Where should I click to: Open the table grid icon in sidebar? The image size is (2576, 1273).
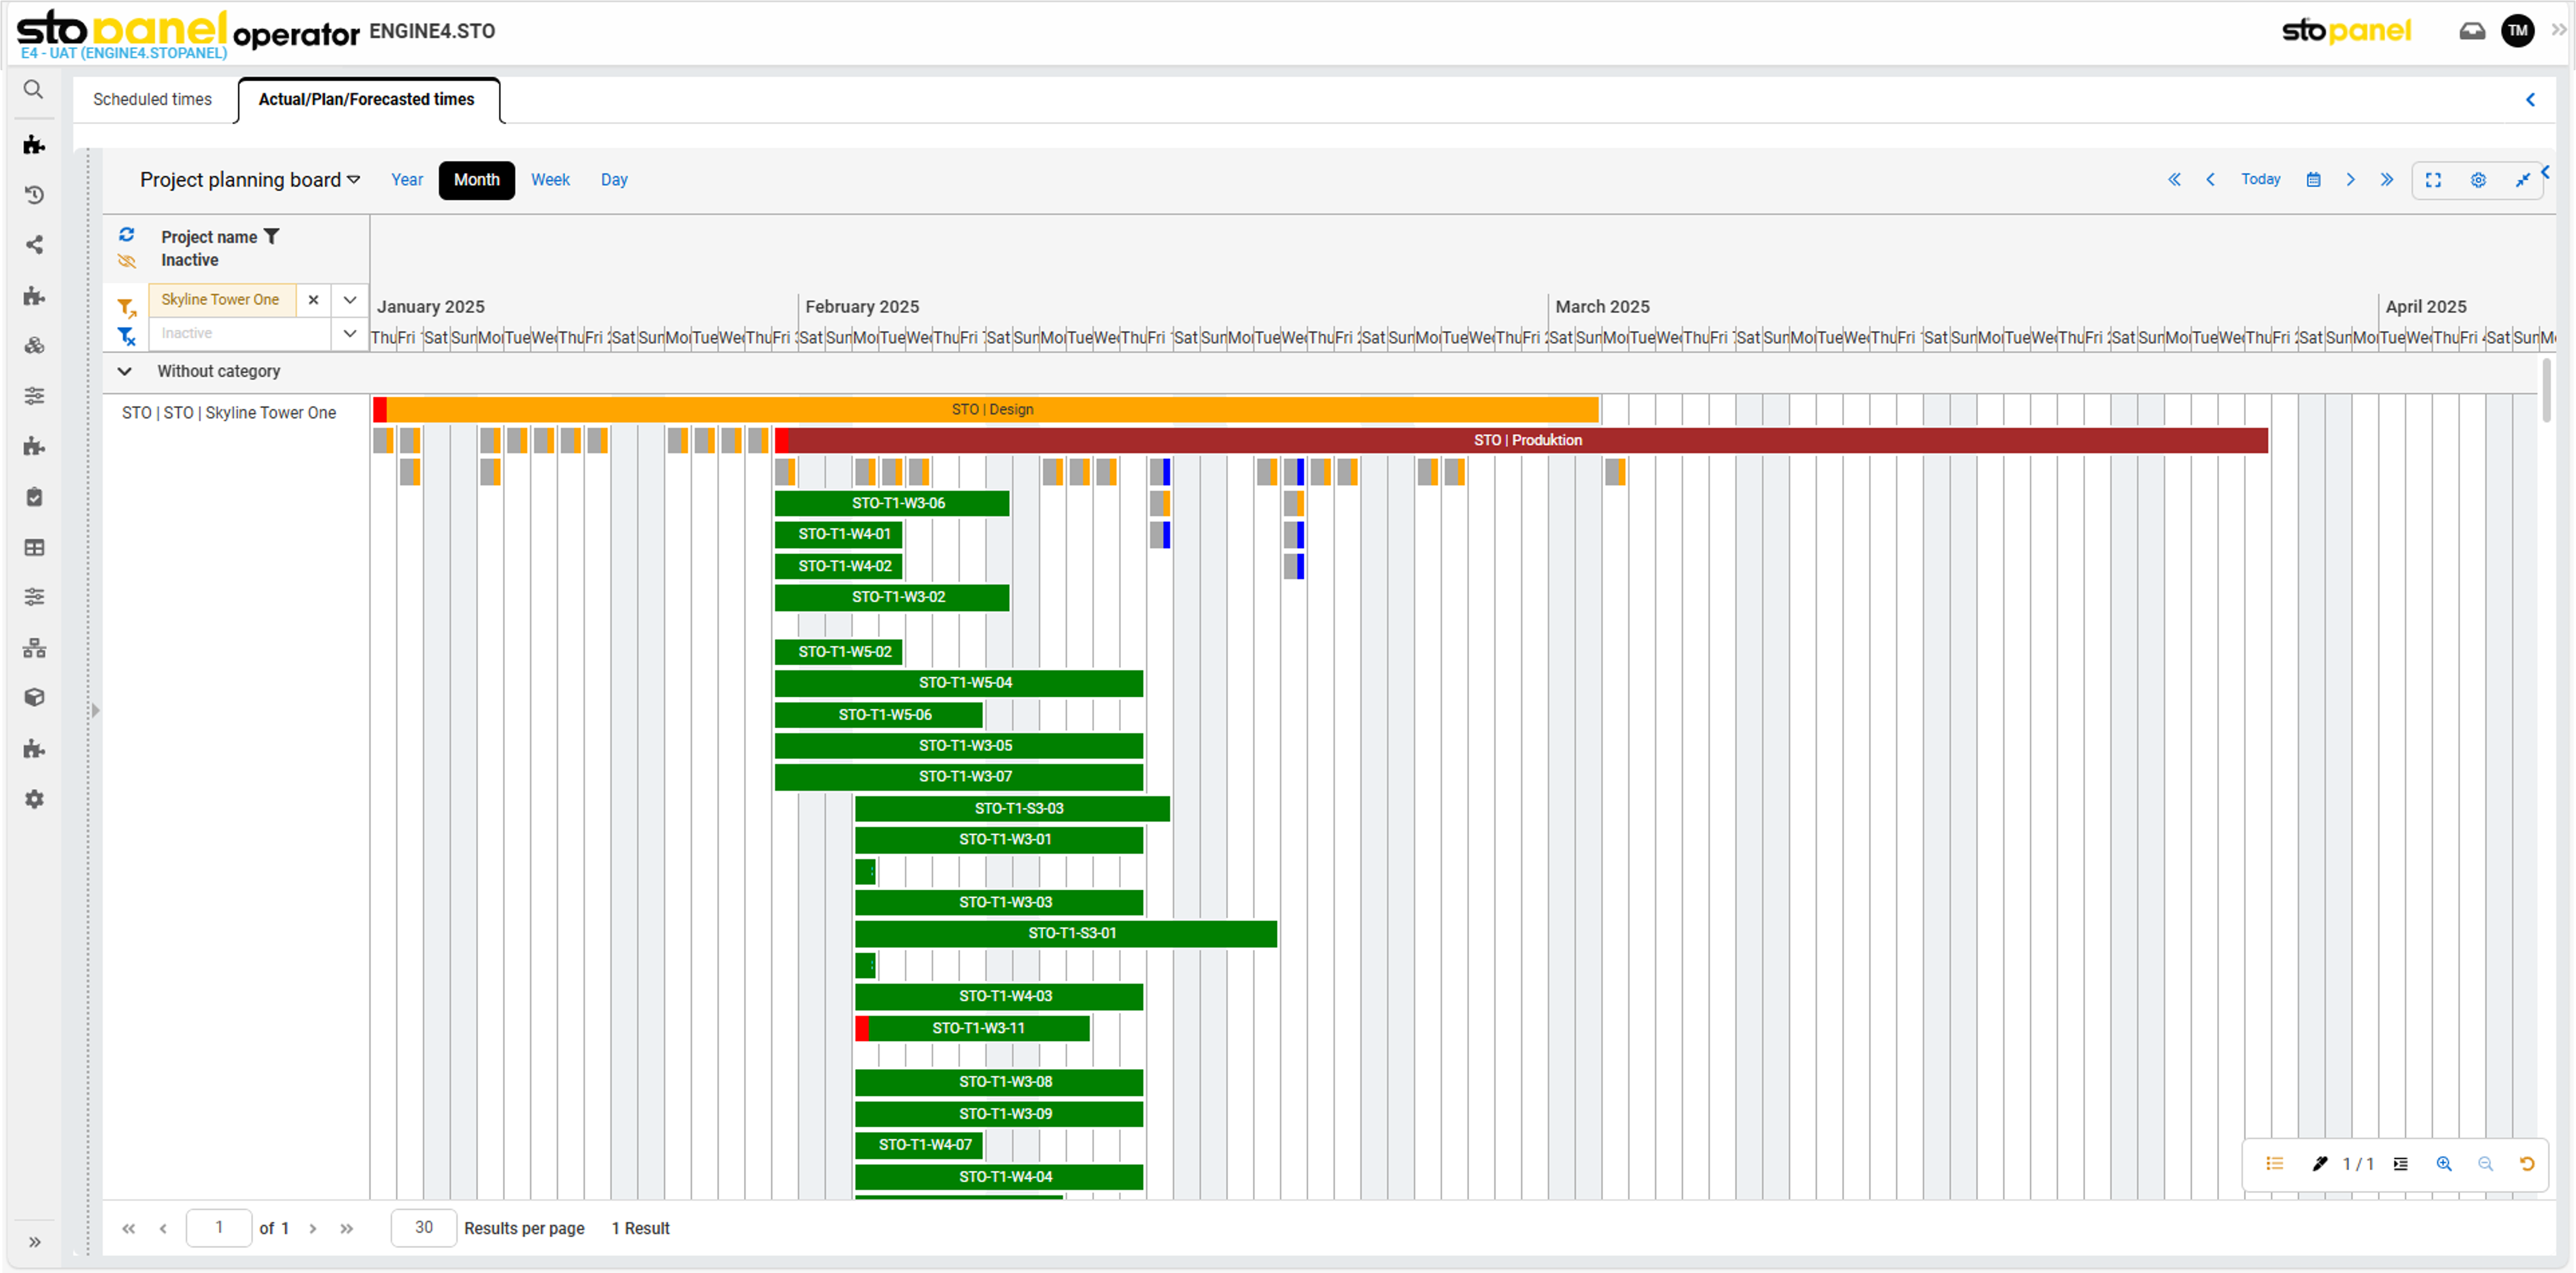click(x=34, y=547)
